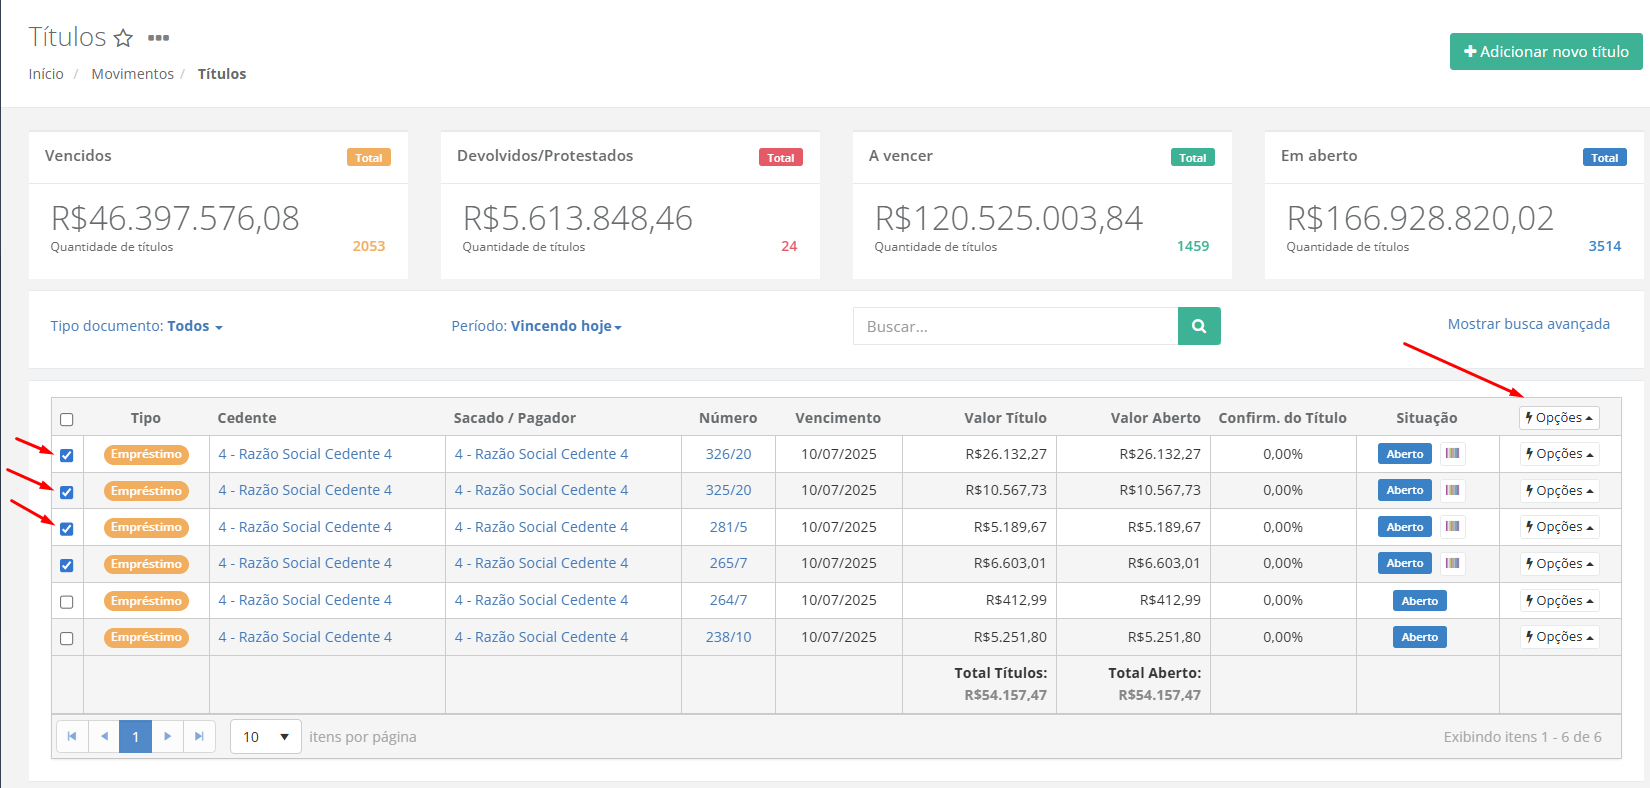The width and height of the screenshot is (1650, 788).
Task: Click the Adicionar novo título button
Action: pyautogui.click(x=1545, y=52)
